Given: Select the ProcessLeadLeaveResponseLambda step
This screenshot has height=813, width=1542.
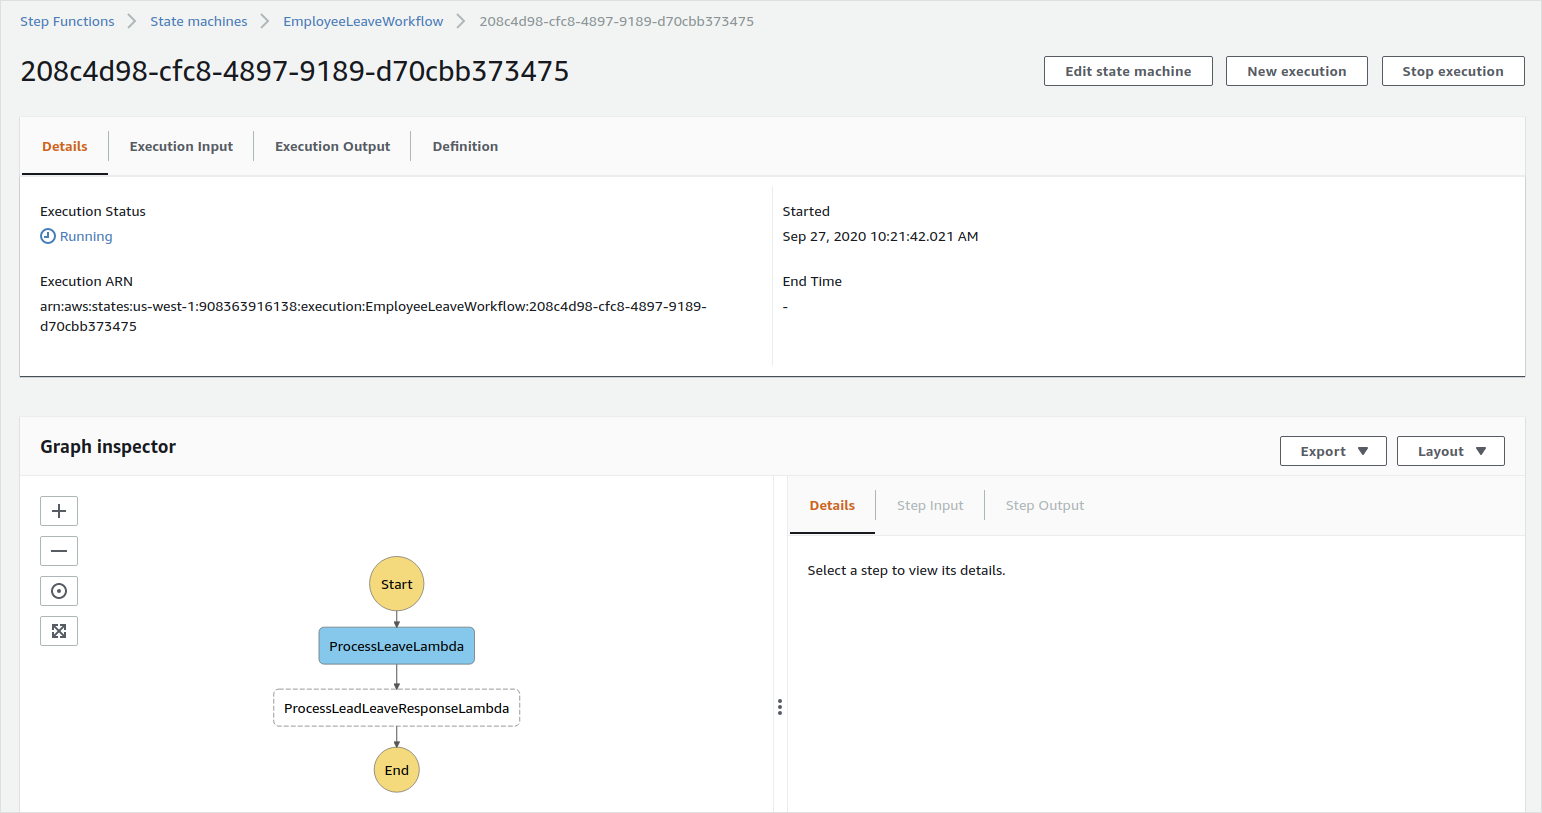Looking at the screenshot, I should [x=396, y=707].
